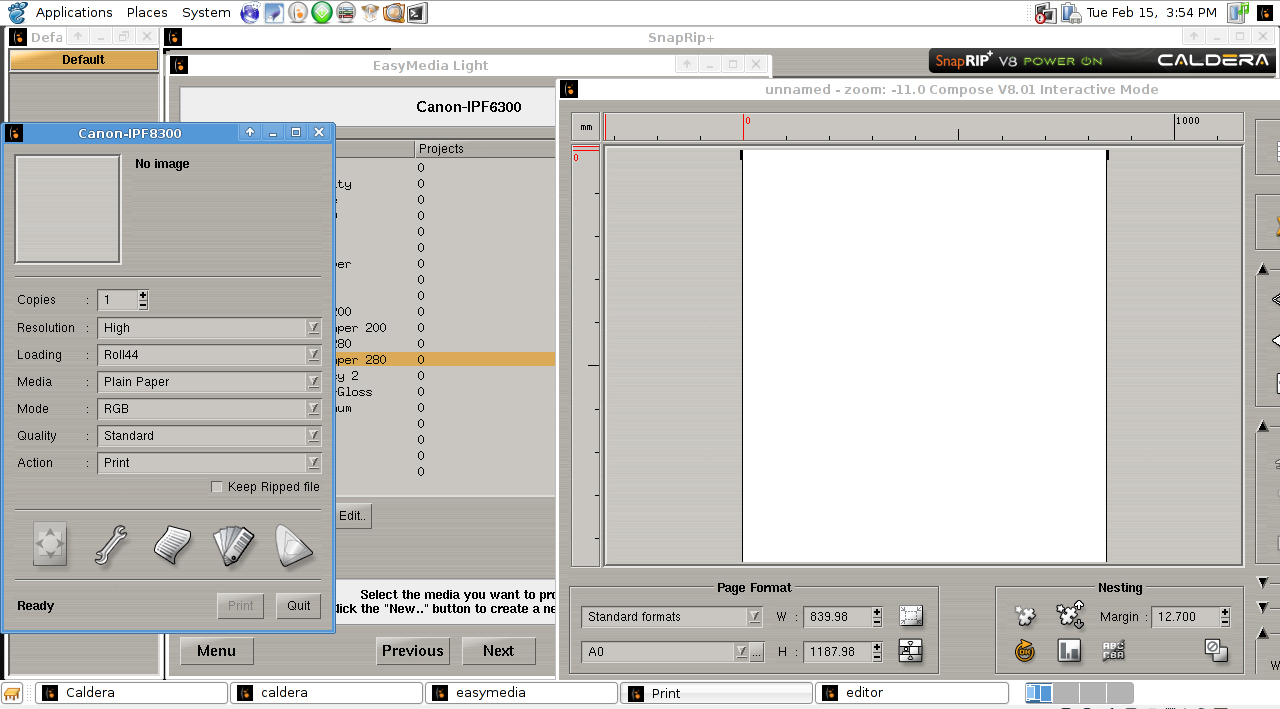Image resolution: width=1280 pixels, height=709 pixels.
Task: Open the Quality dropdown set to Standard
Action: tap(209, 436)
